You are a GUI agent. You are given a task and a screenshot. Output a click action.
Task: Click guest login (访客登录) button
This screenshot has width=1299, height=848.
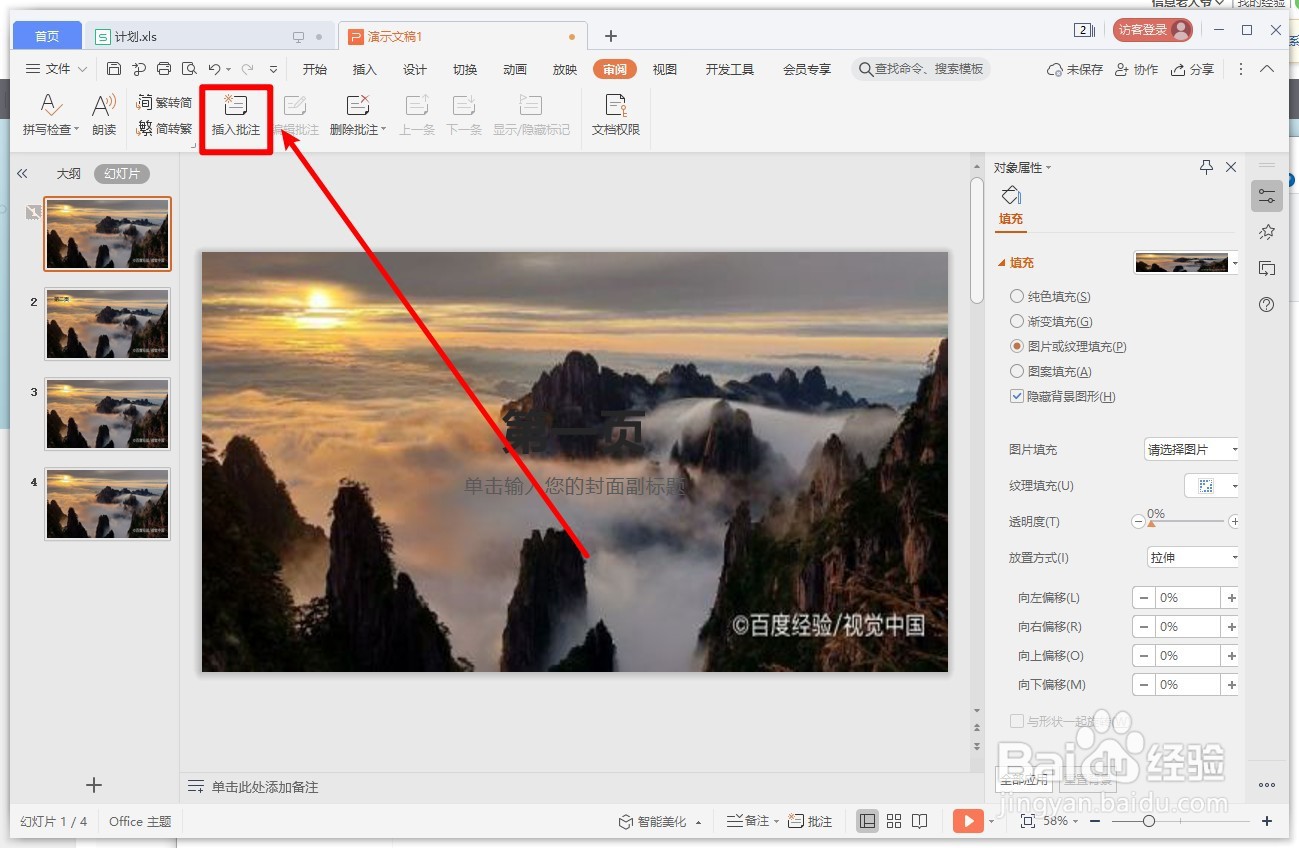1153,30
